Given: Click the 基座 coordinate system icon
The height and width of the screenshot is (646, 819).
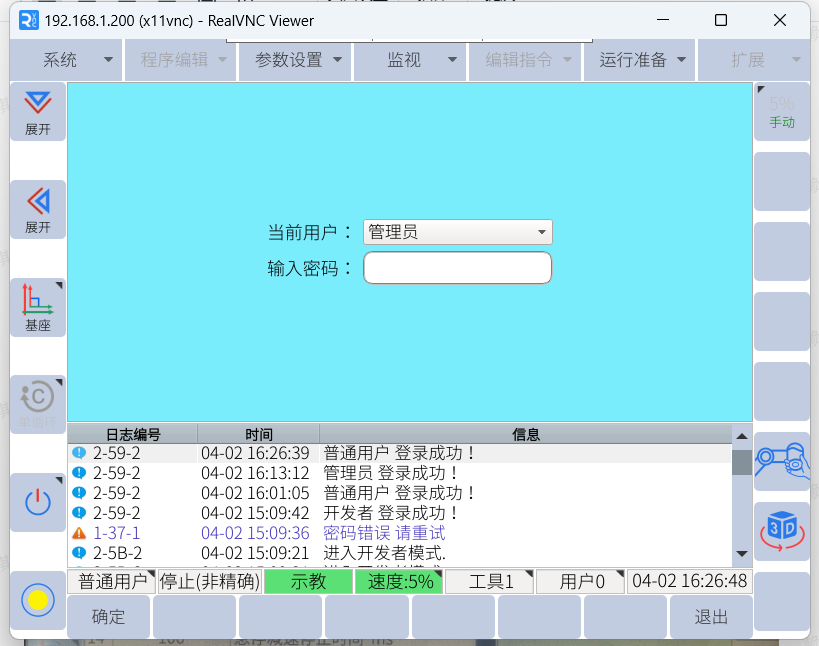Looking at the screenshot, I should 38,307.
